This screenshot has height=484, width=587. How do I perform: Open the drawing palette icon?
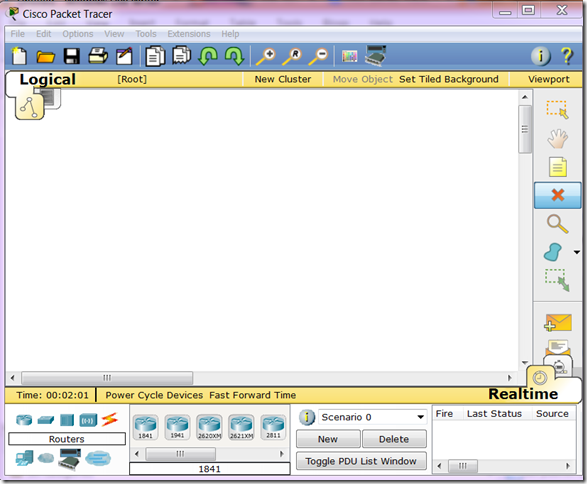click(349, 57)
